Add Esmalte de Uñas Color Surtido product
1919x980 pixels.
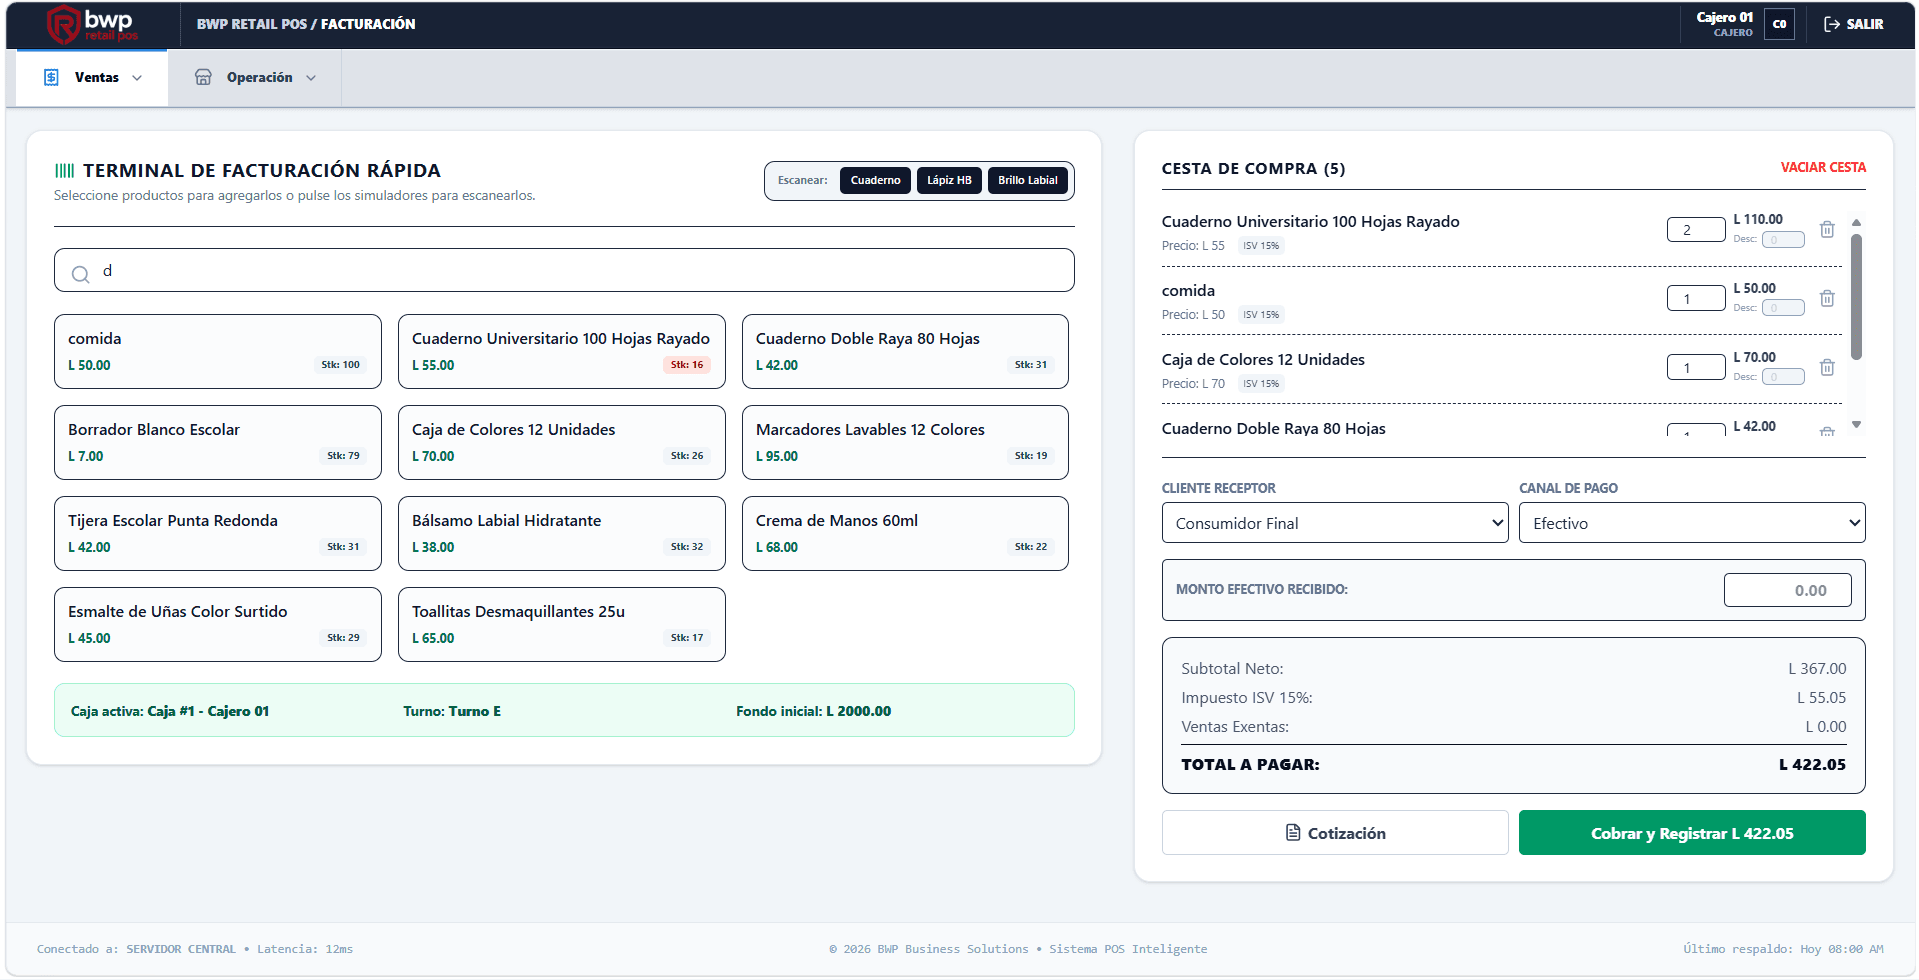click(x=218, y=624)
